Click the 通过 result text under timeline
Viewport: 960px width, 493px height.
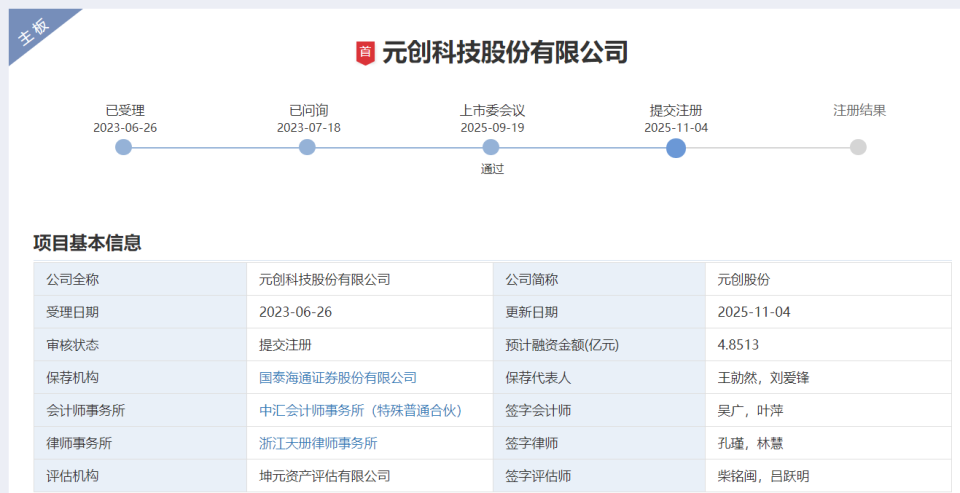click(492, 169)
